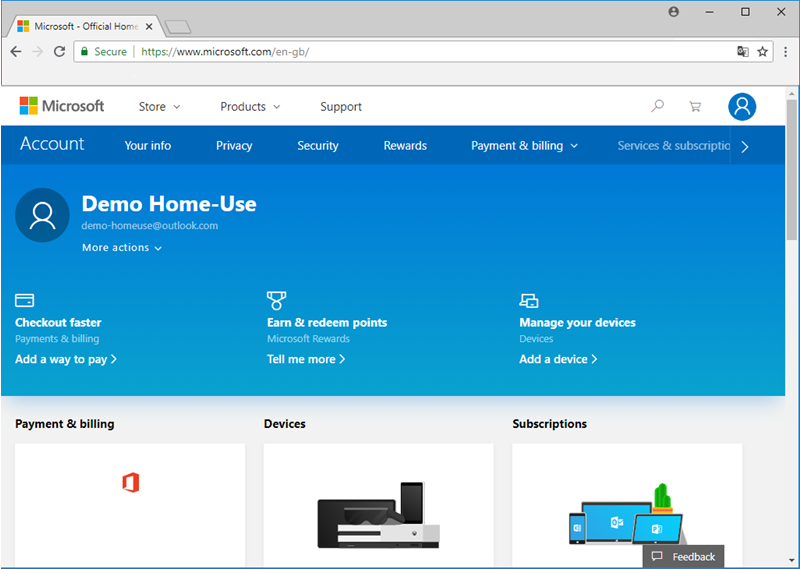Click the Payment & billing section heading
Viewport: 800px width, 569px height.
coord(65,424)
